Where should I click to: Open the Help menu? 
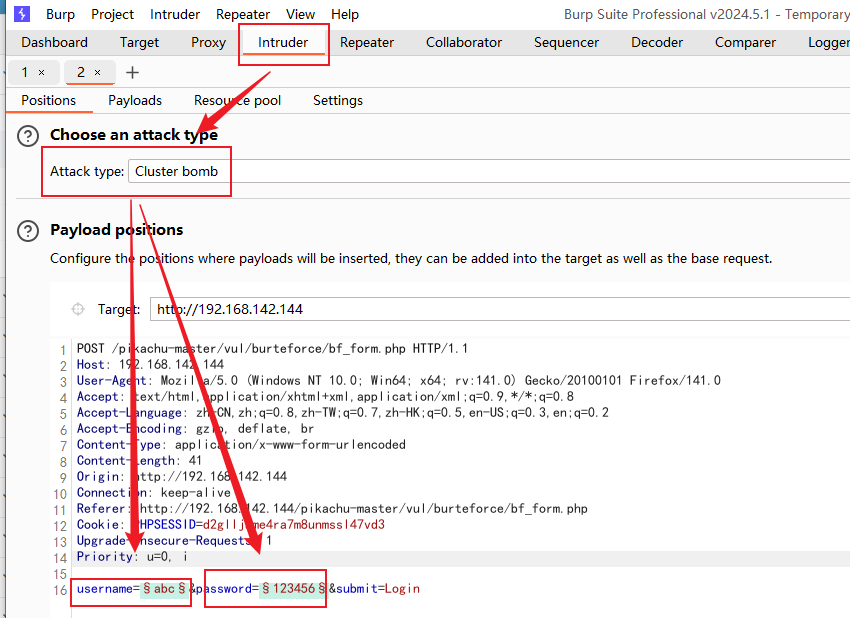(345, 14)
